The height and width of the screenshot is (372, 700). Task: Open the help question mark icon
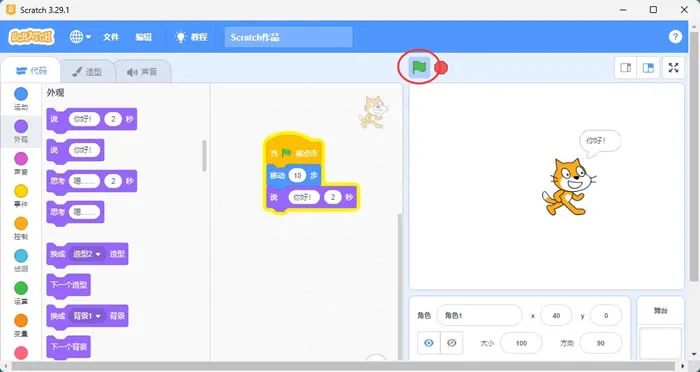pos(675,37)
